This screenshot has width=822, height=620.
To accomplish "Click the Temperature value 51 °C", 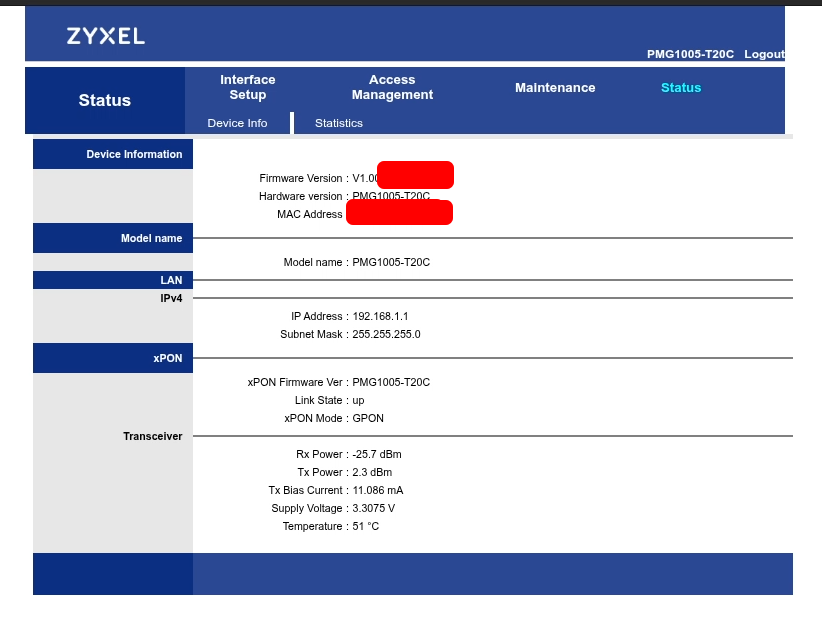I will click(365, 526).
